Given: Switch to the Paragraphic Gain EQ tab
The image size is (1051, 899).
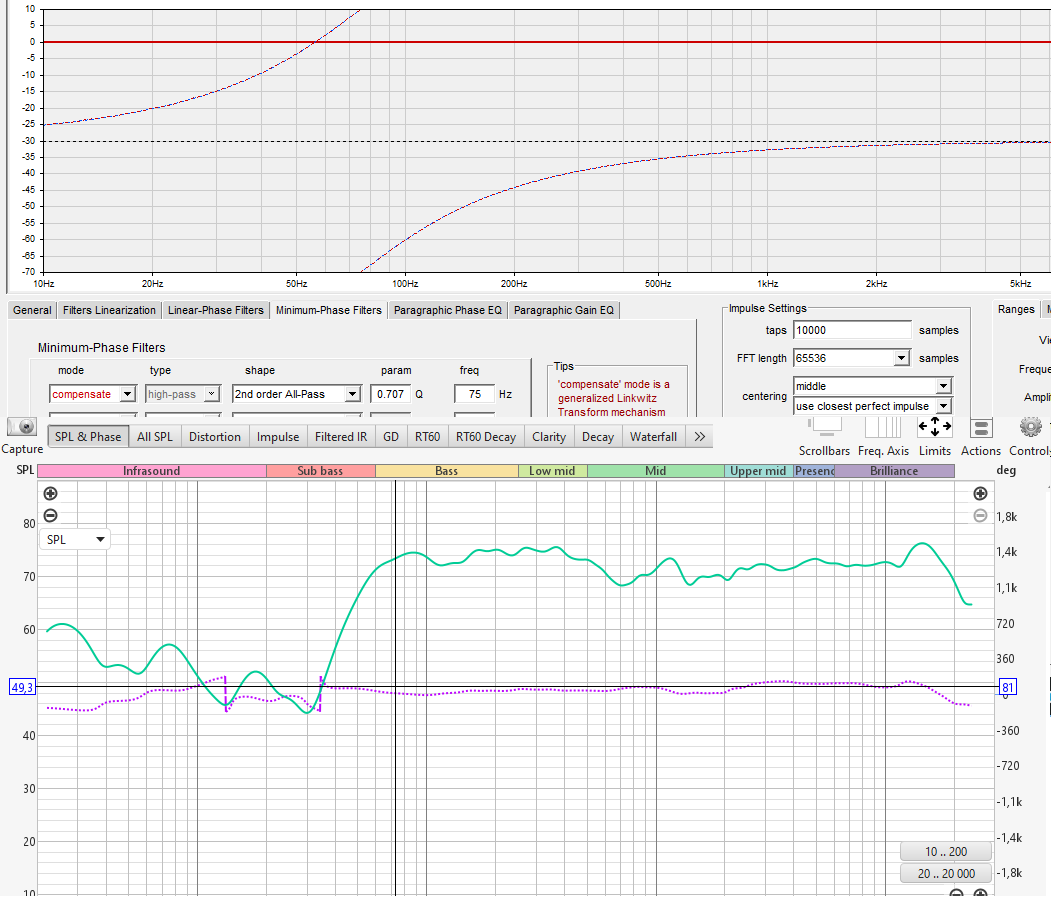Looking at the screenshot, I should (x=565, y=310).
